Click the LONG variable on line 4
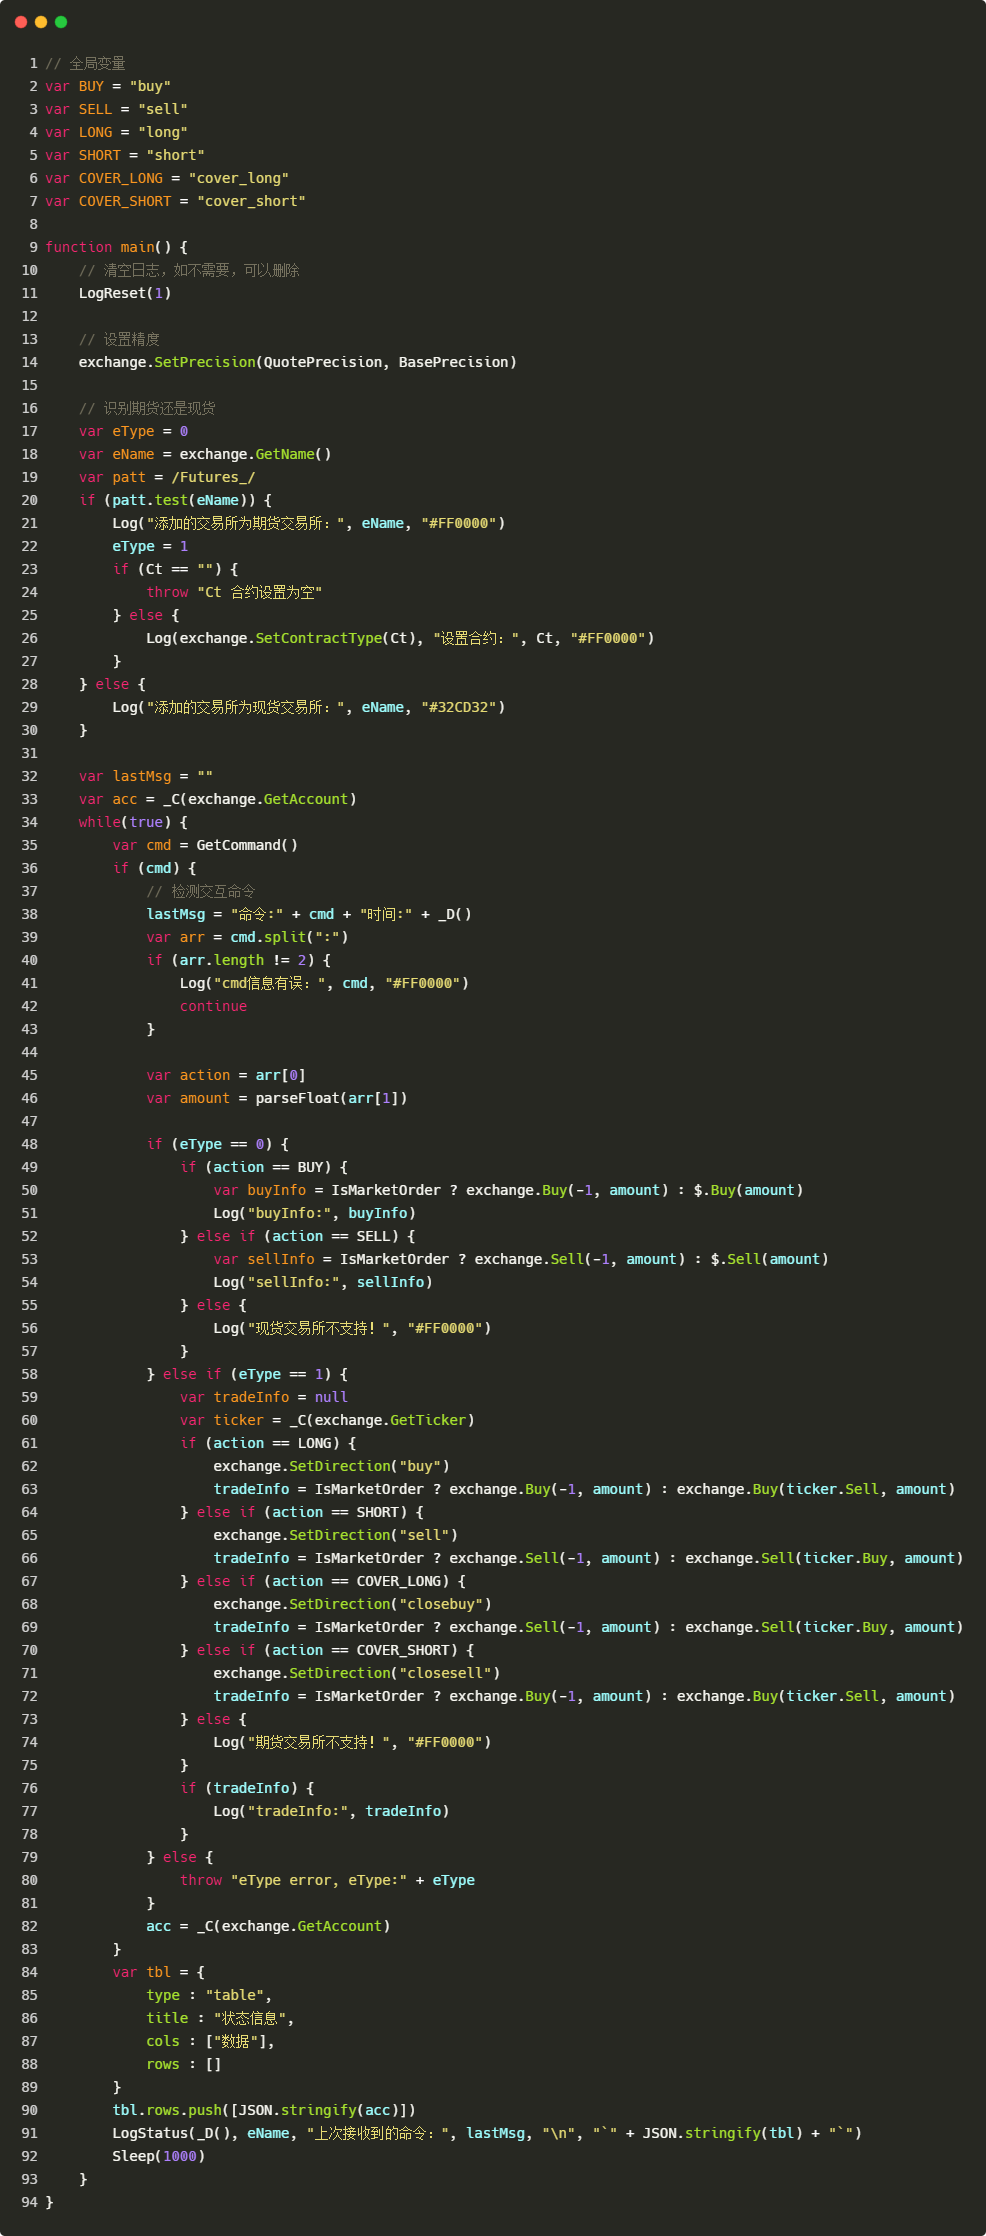 [96, 132]
